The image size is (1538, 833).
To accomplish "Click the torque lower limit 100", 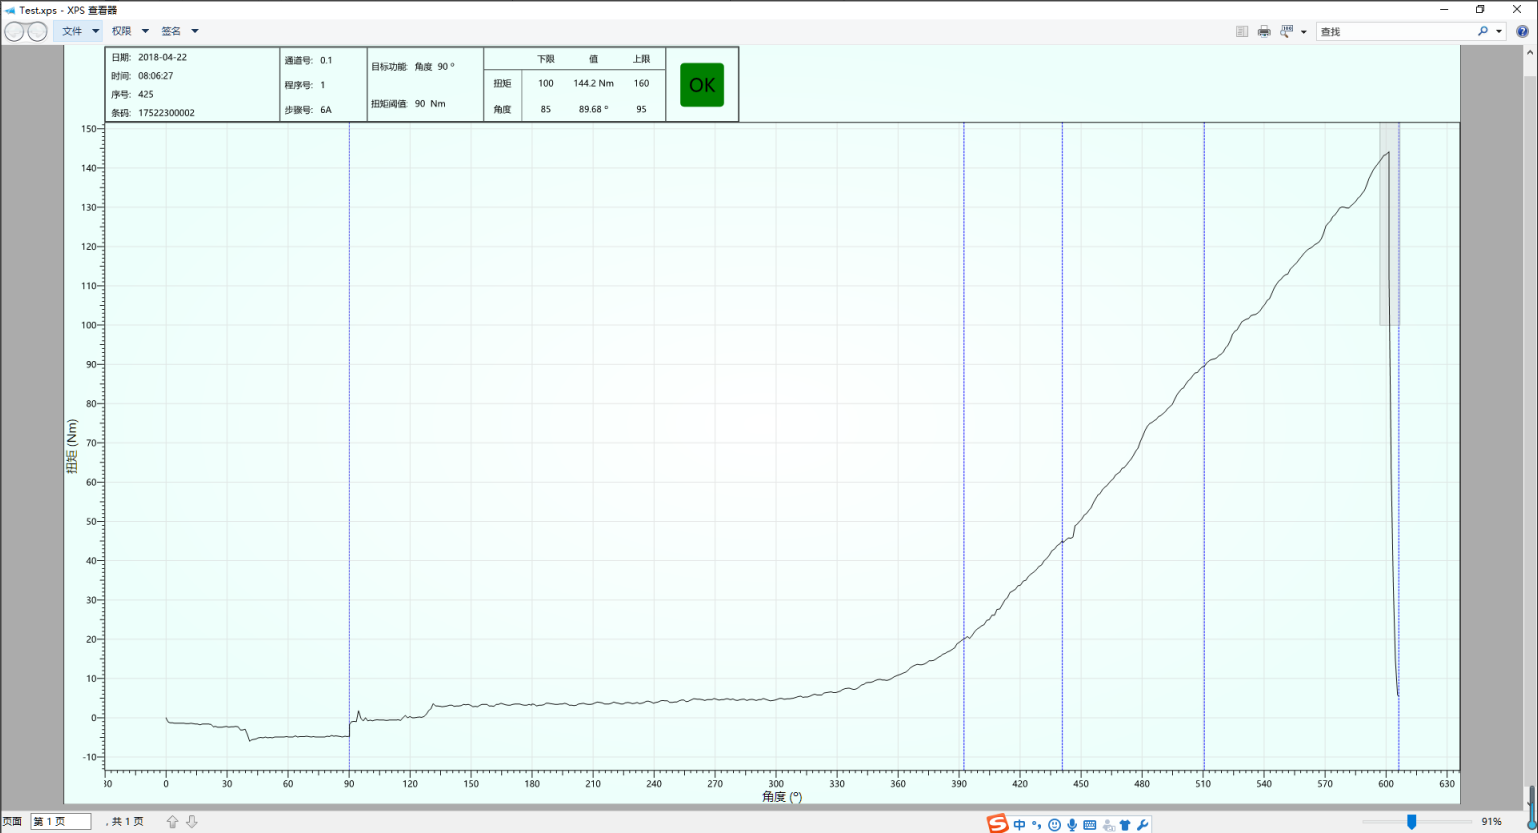I will pyautogui.click(x=546, y=83).
